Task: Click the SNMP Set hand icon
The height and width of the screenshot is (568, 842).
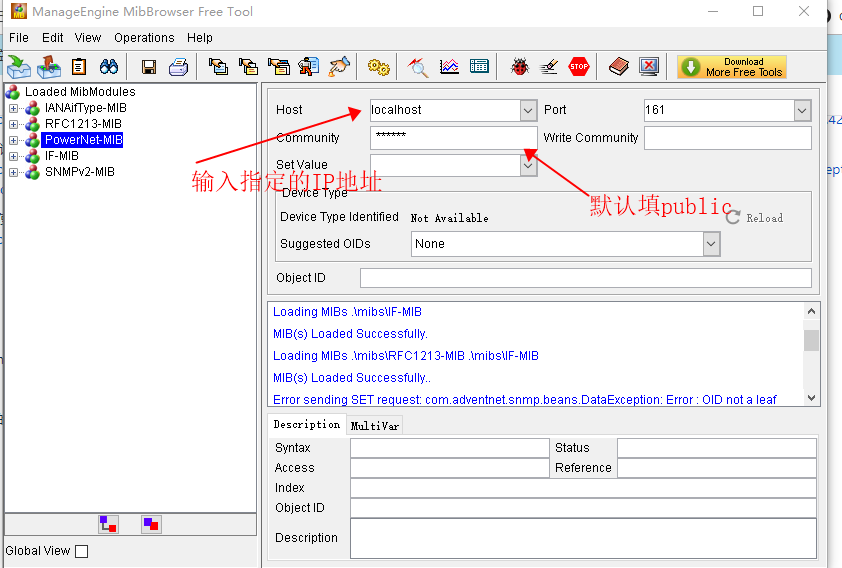Action: point(339,67)
